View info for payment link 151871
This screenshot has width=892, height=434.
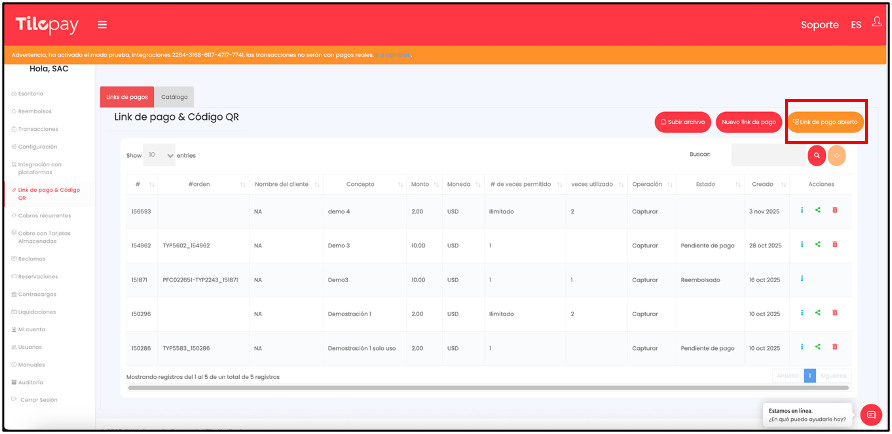pyautogui.click(x=802, y=279)
